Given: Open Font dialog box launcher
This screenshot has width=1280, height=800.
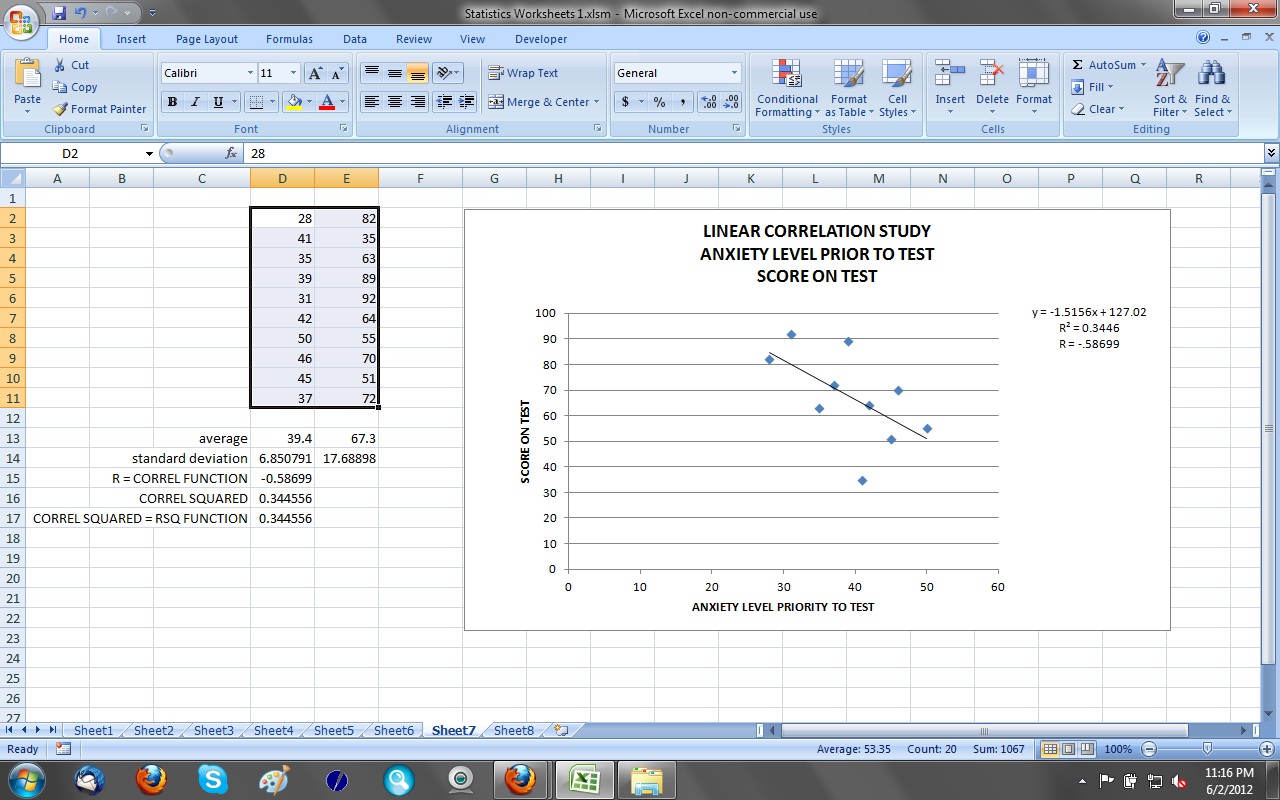Looking at the screenshot, I should point(344,129).
